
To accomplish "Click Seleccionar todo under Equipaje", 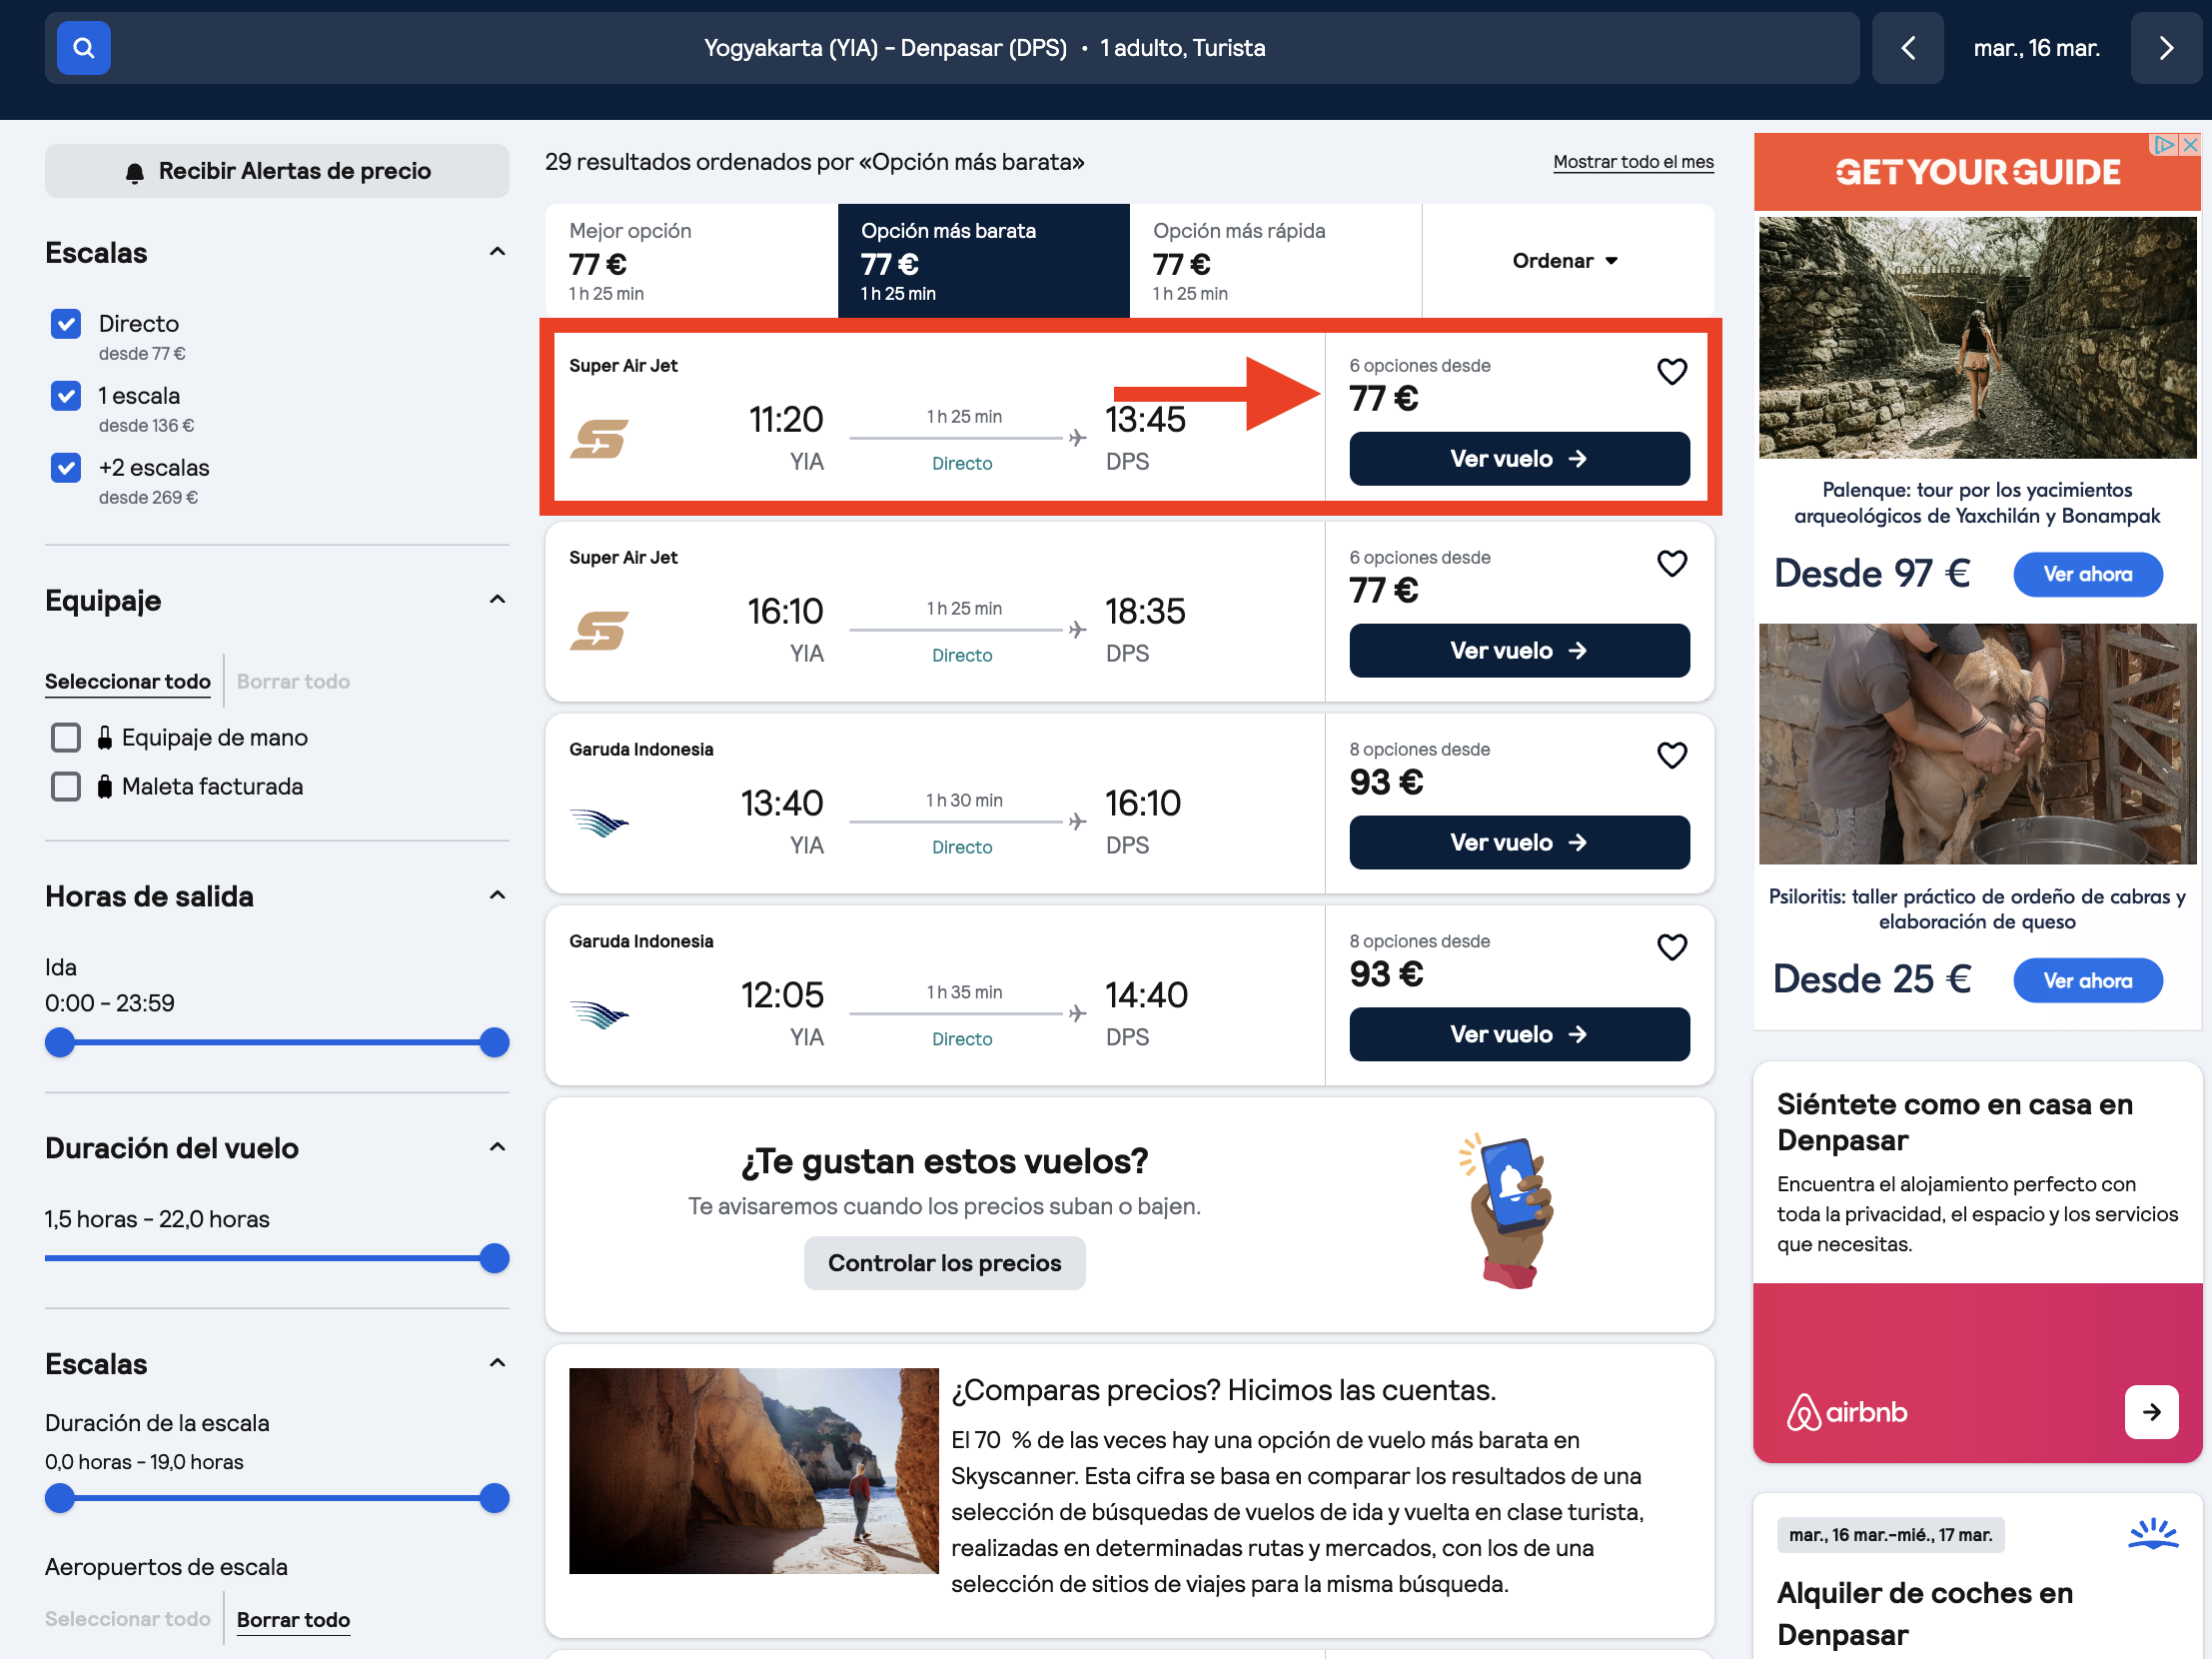I will 128,682.
